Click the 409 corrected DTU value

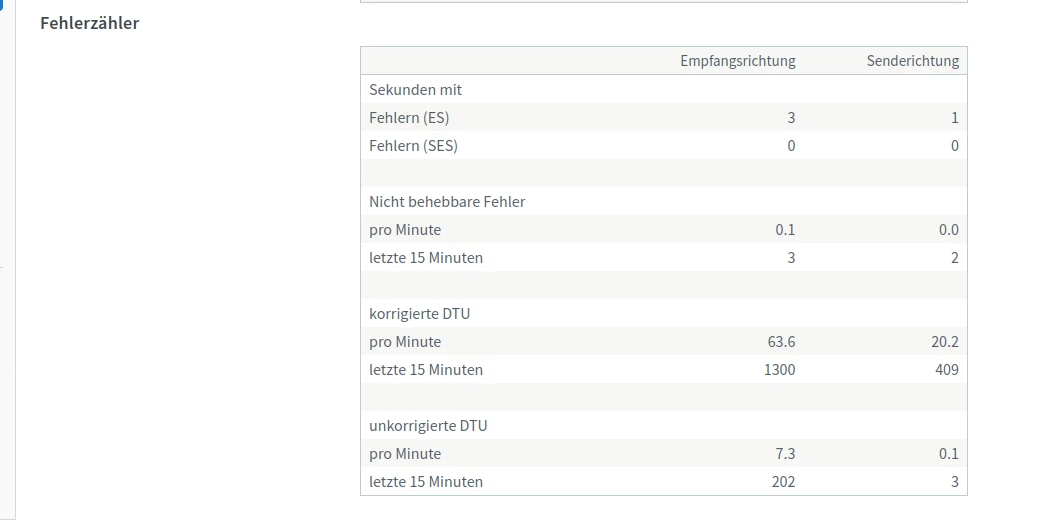946,370
